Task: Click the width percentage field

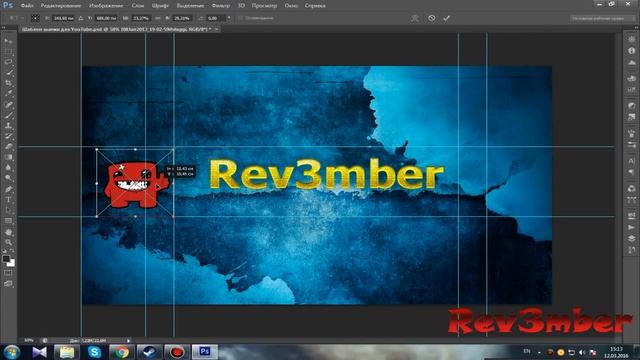Action: [x=141, y=18]
